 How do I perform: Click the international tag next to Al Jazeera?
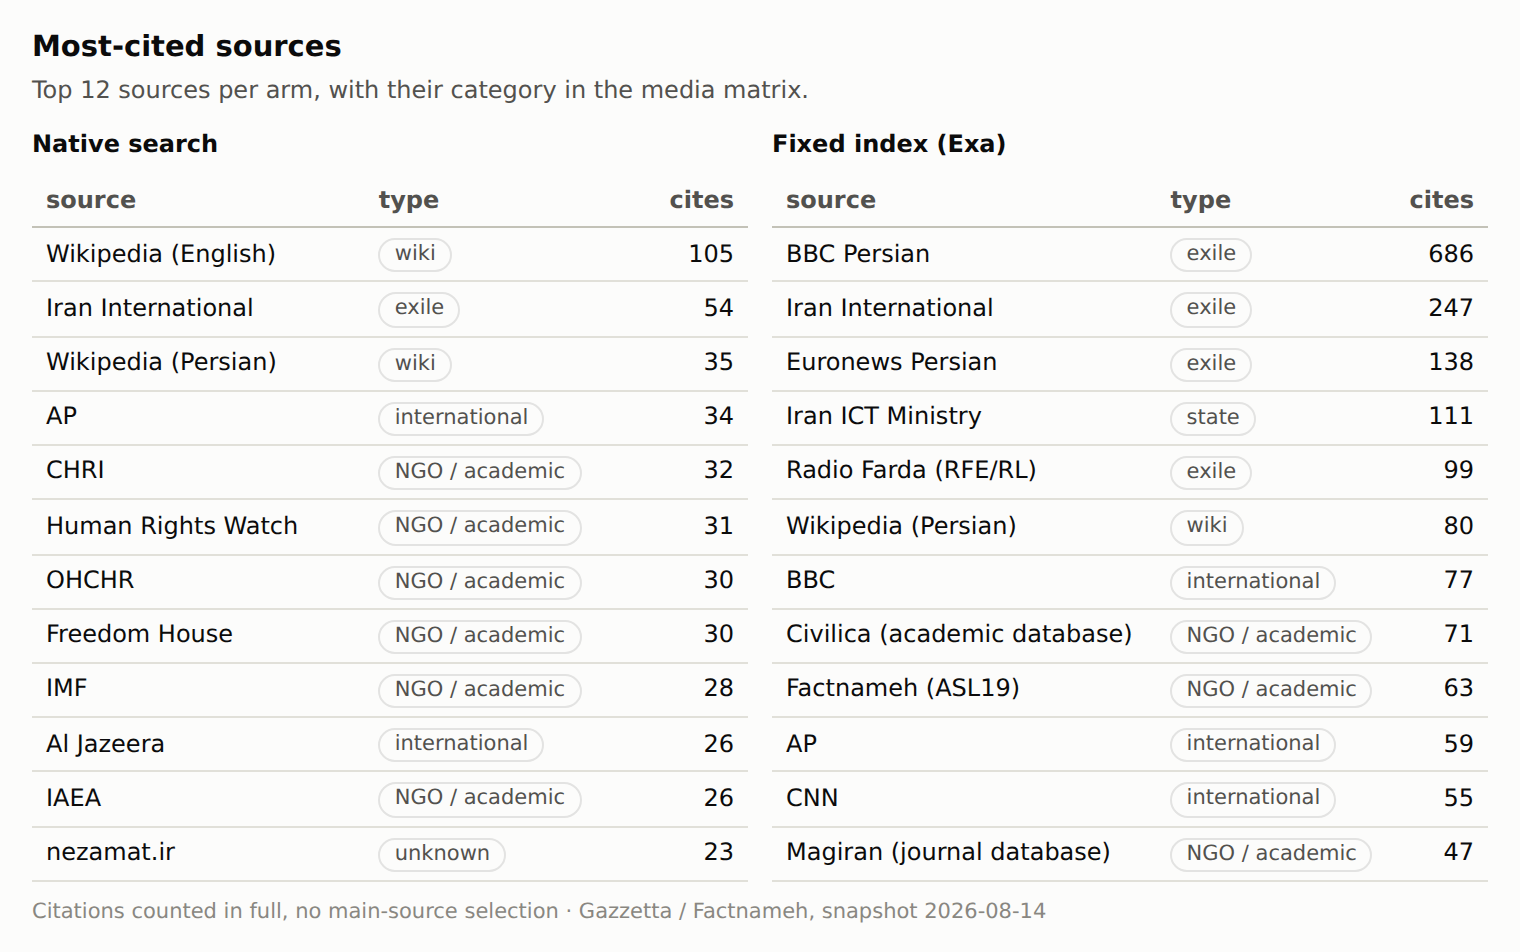point(461,744)
